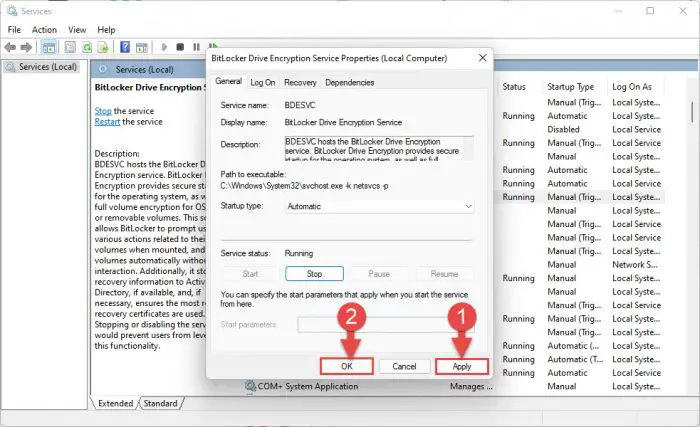Toggle the Show/Hide Action Pane toolbar icon

(x=142, y=47)
